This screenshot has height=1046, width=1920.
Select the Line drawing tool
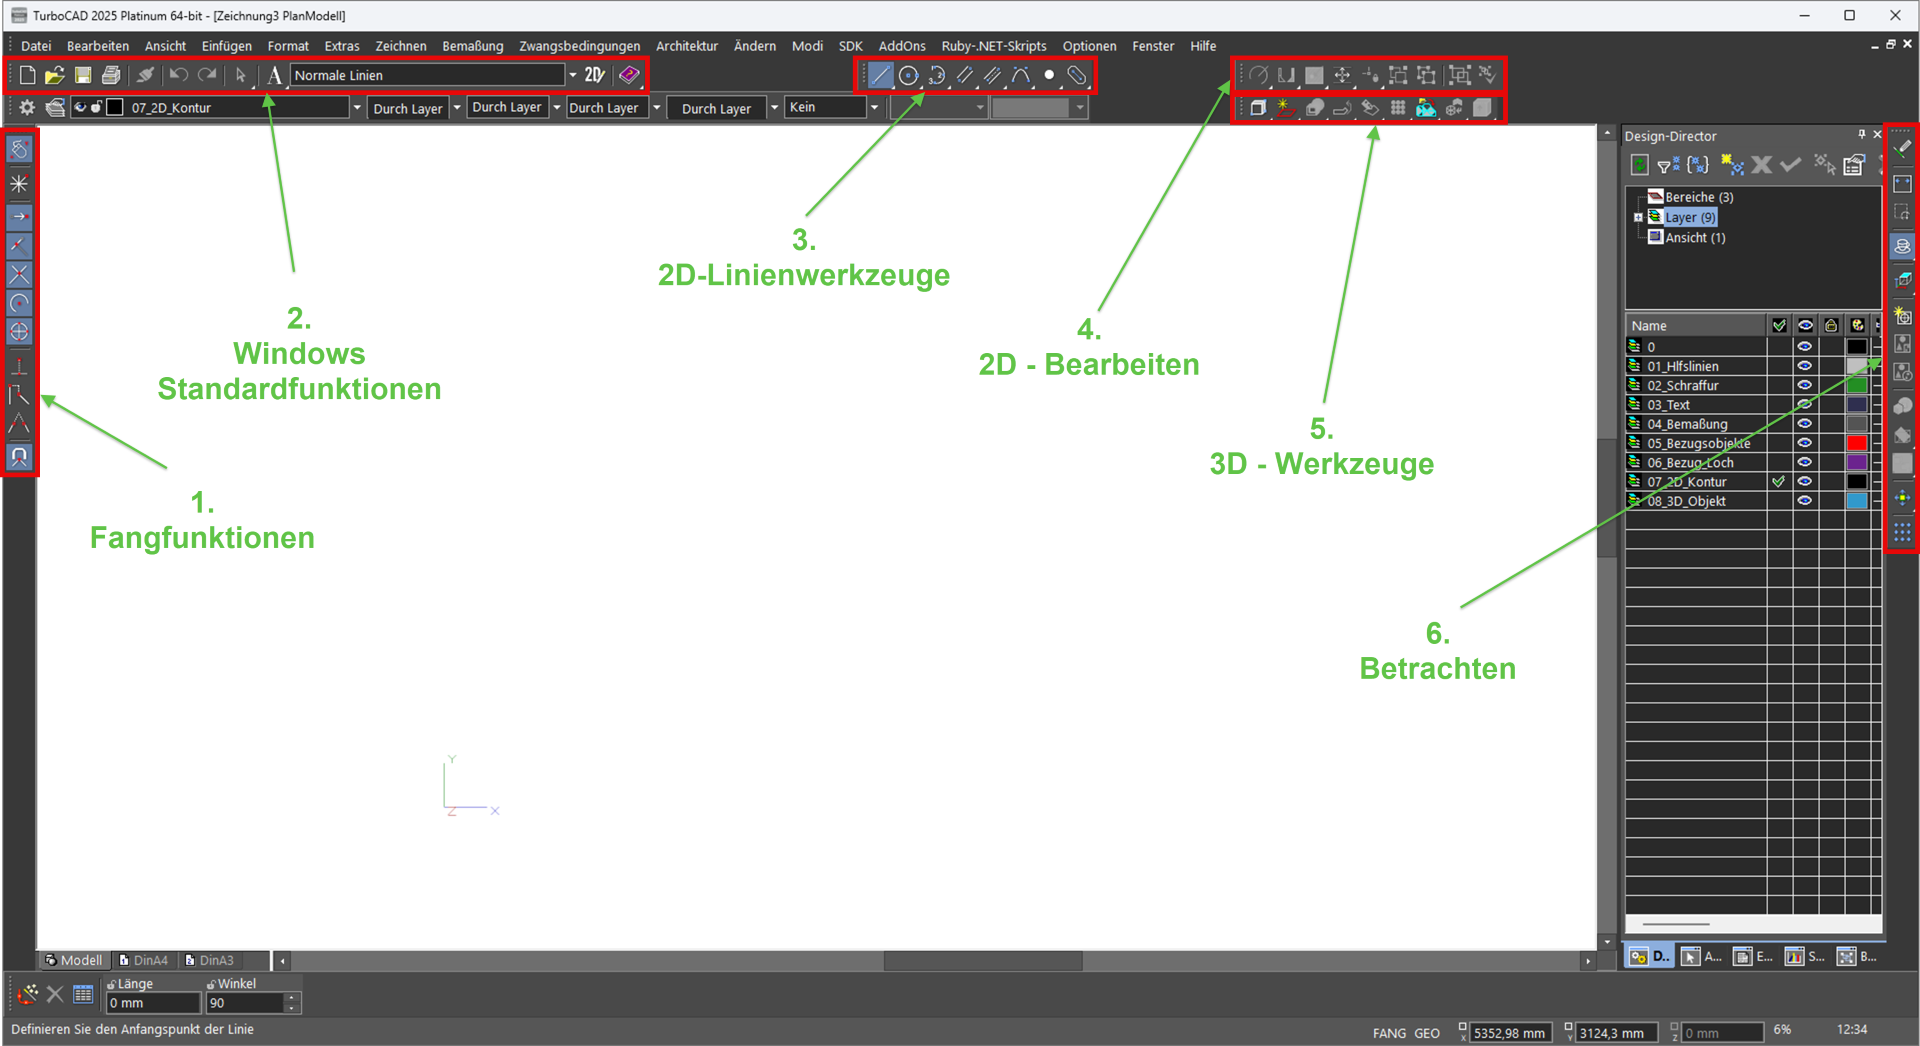(x=880, y=75)
